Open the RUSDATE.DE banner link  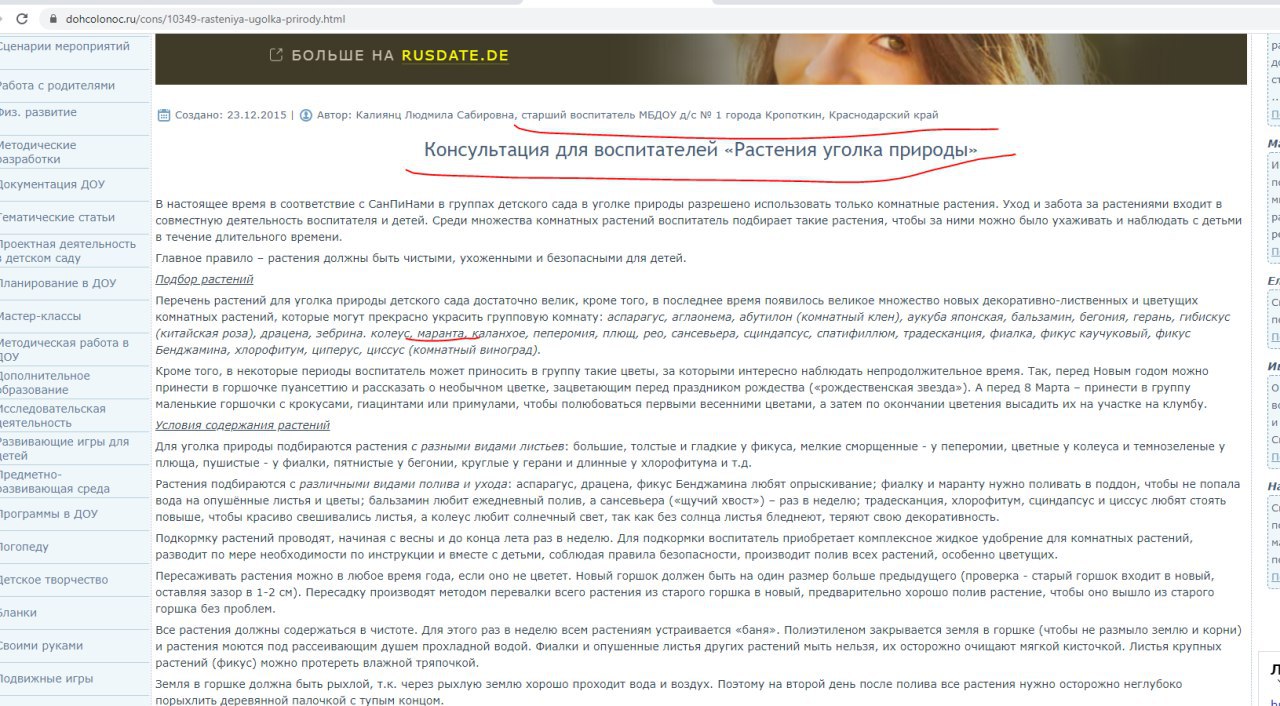point(455,56)
